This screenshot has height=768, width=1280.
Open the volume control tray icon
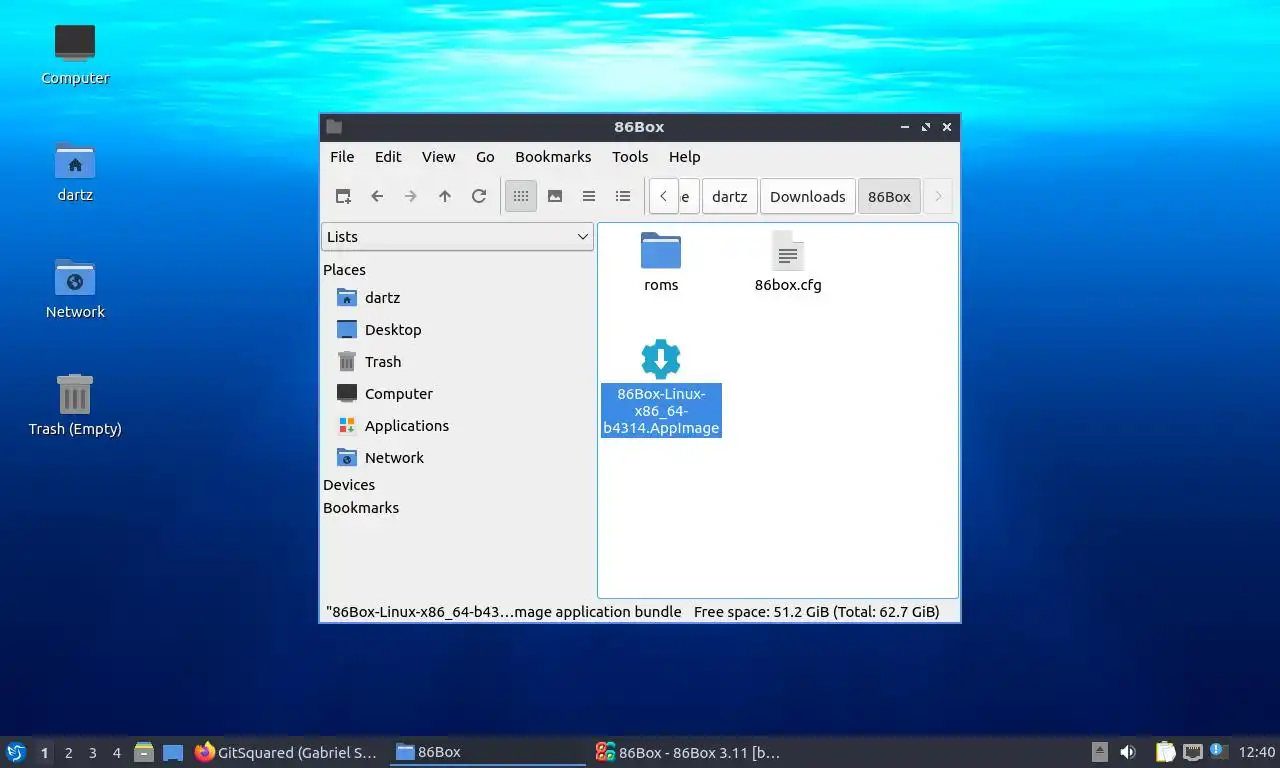pos(1128,752)
